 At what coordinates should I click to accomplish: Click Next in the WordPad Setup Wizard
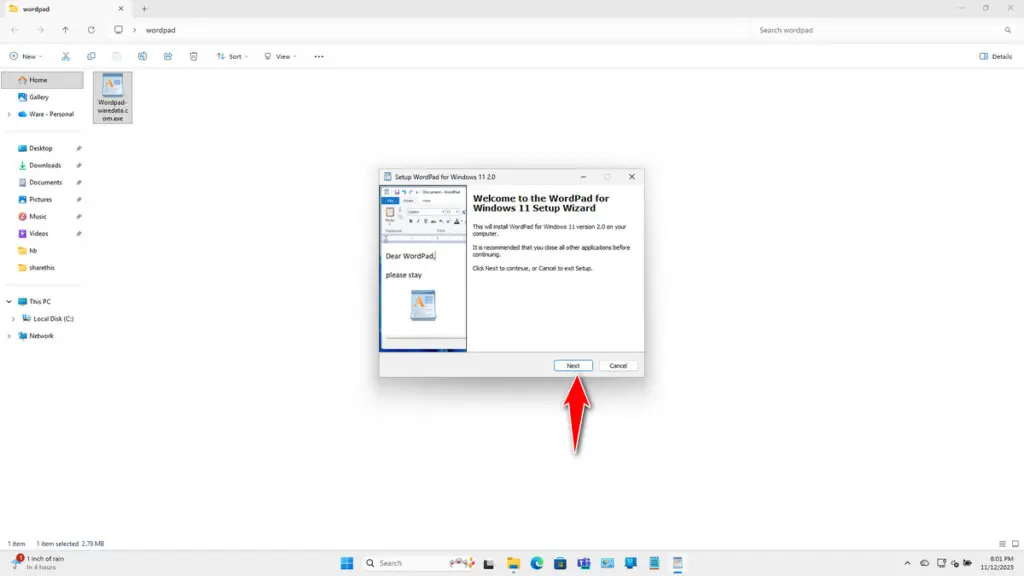pos(573,365)
